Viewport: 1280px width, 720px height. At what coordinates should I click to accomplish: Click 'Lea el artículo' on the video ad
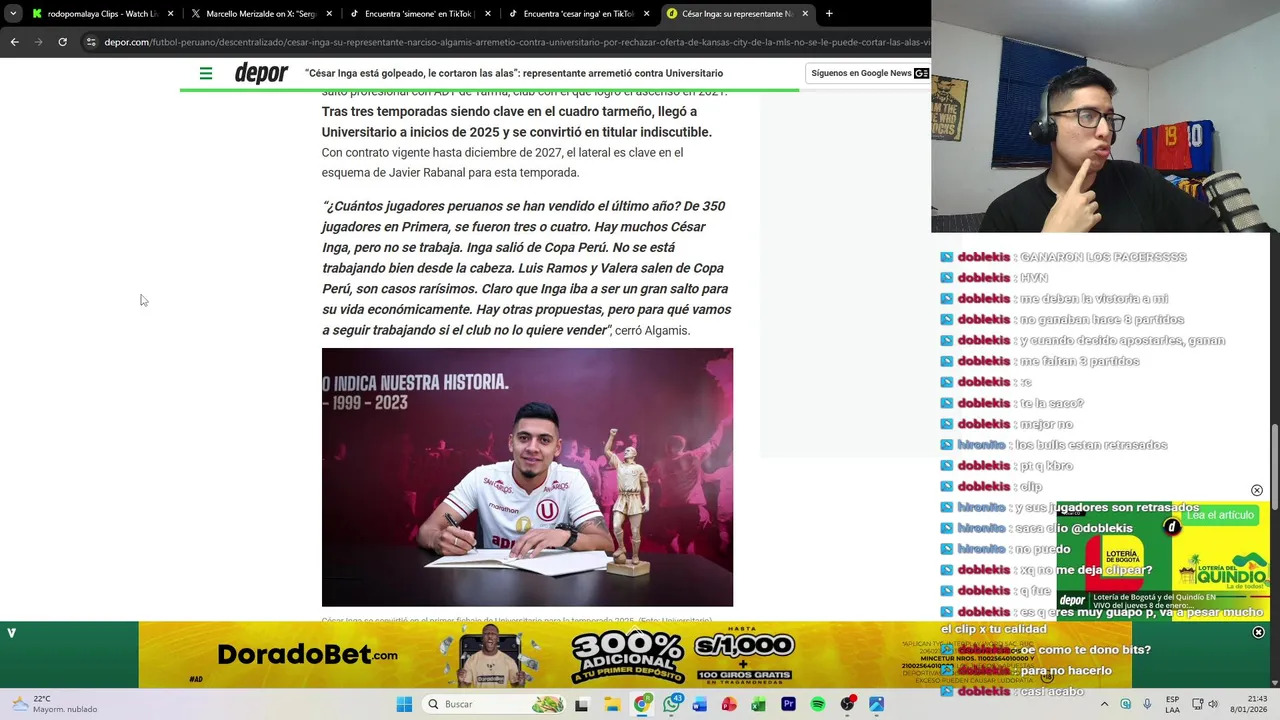[1220, 515]
